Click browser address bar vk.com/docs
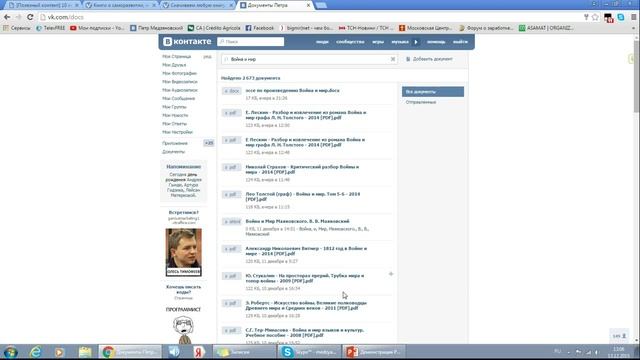 click(310, 17)
